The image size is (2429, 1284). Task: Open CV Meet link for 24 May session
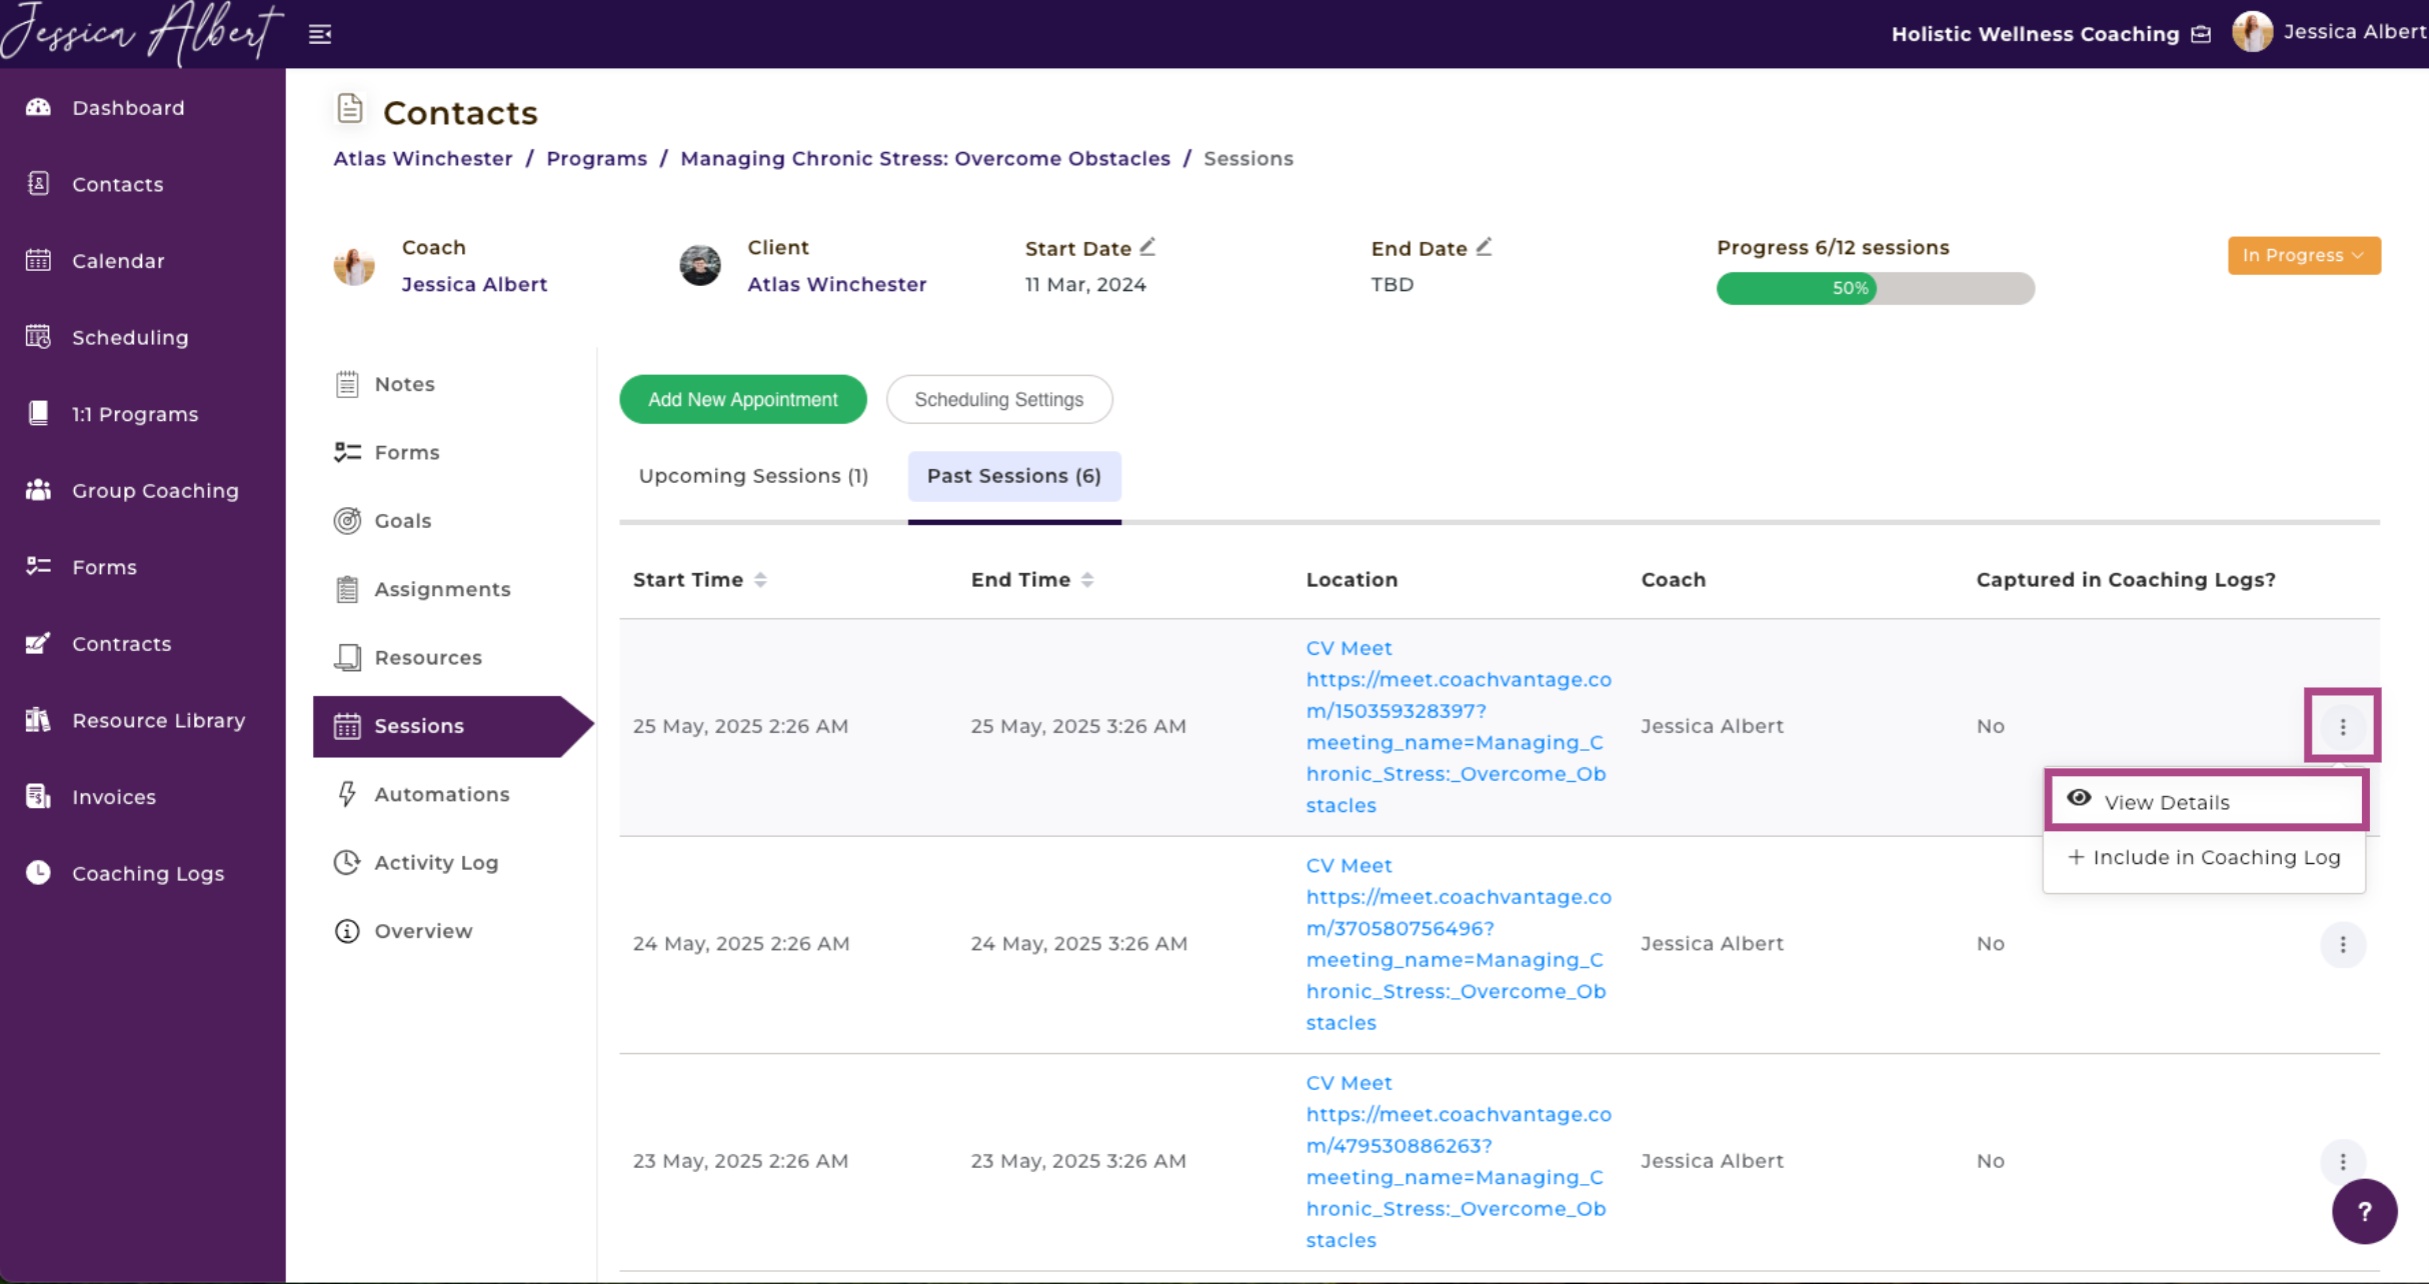pyautogui.click(x=1458, y=944)
